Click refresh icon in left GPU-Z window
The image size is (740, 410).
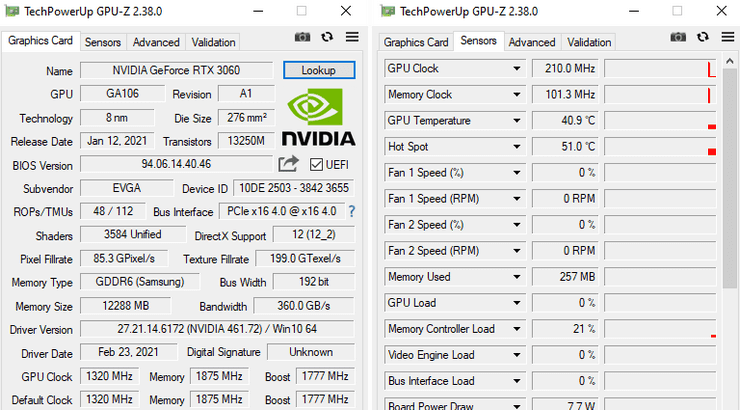click(327, 37)
